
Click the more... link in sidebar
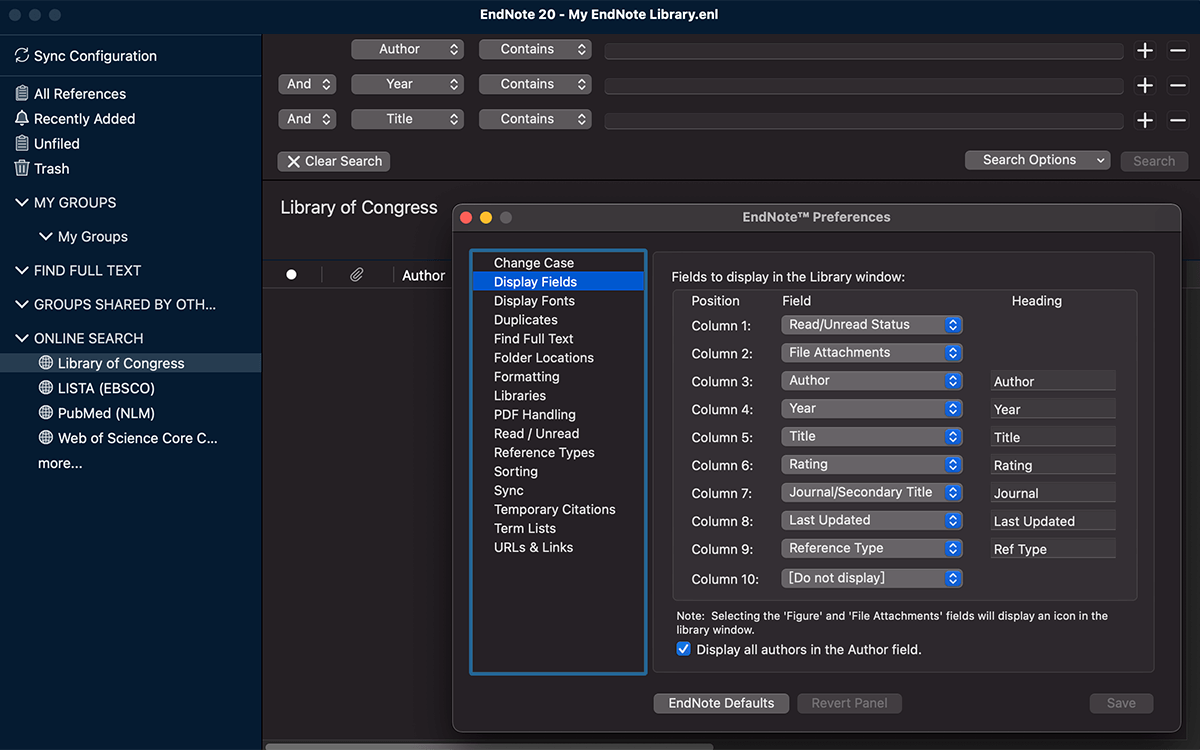click(x=60, y=463)
